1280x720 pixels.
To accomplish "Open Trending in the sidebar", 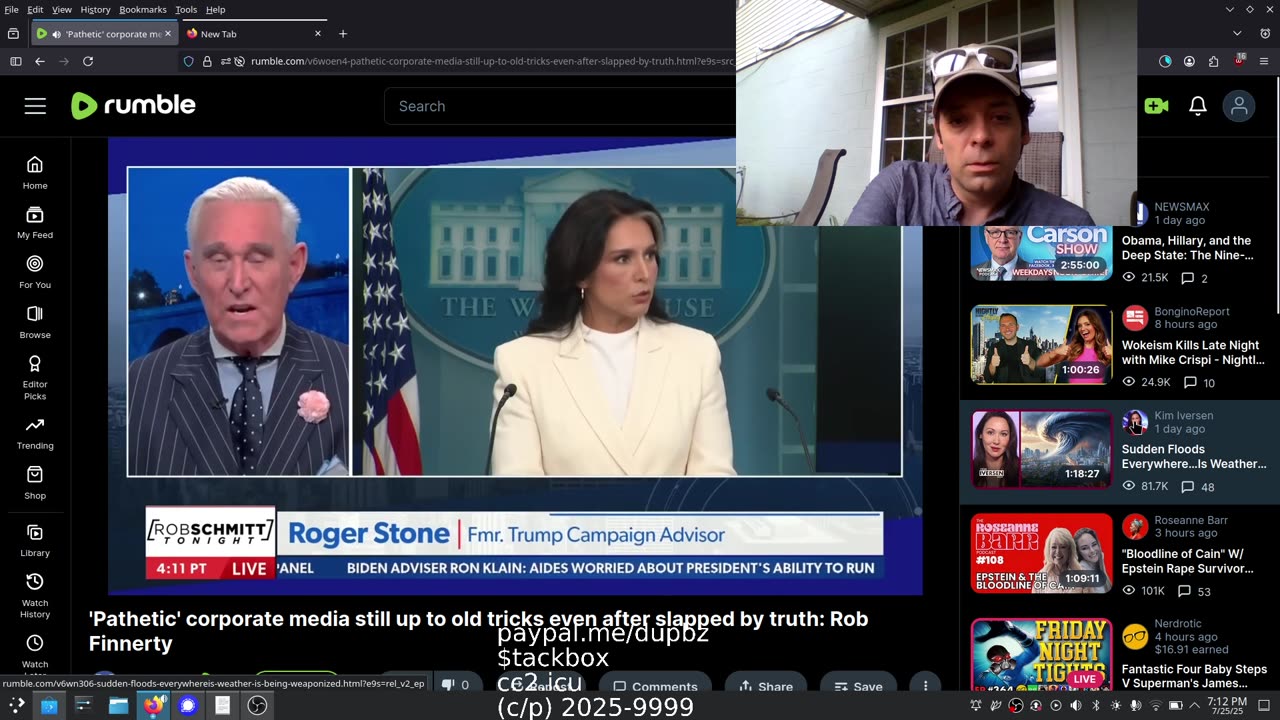I will [35, 433].
